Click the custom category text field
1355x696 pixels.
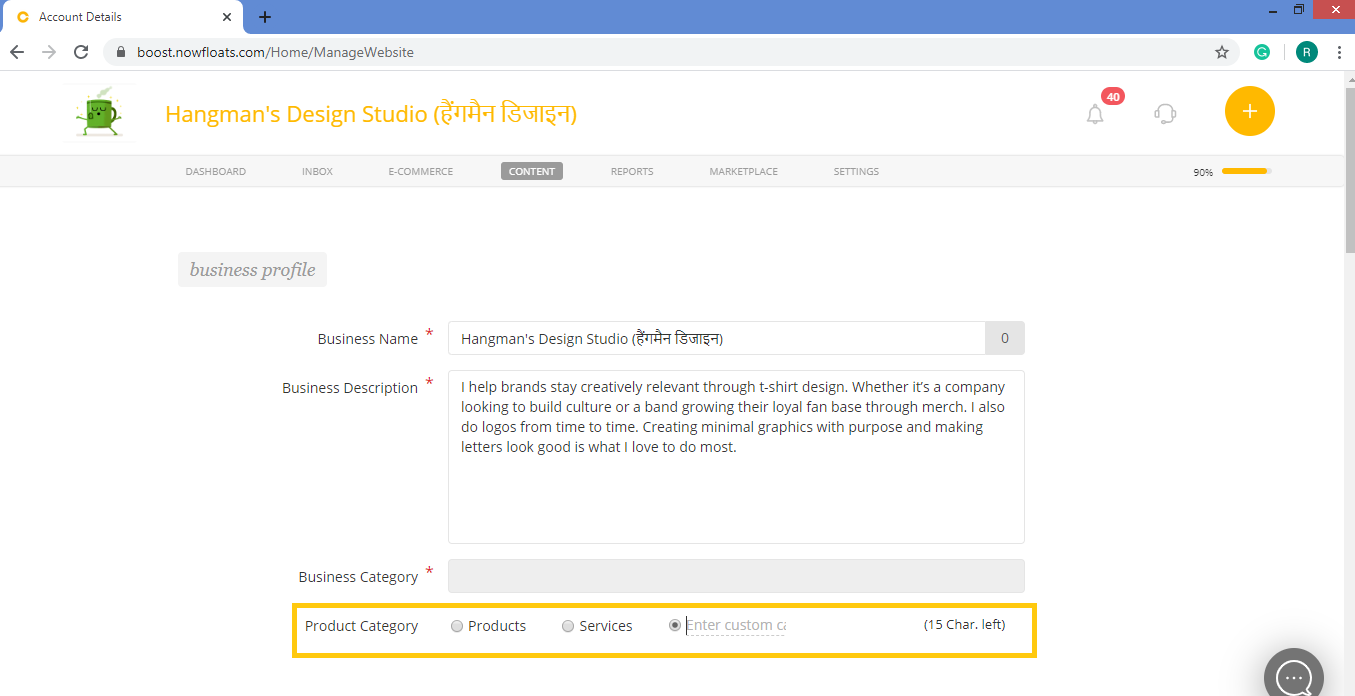click(735, 626)
